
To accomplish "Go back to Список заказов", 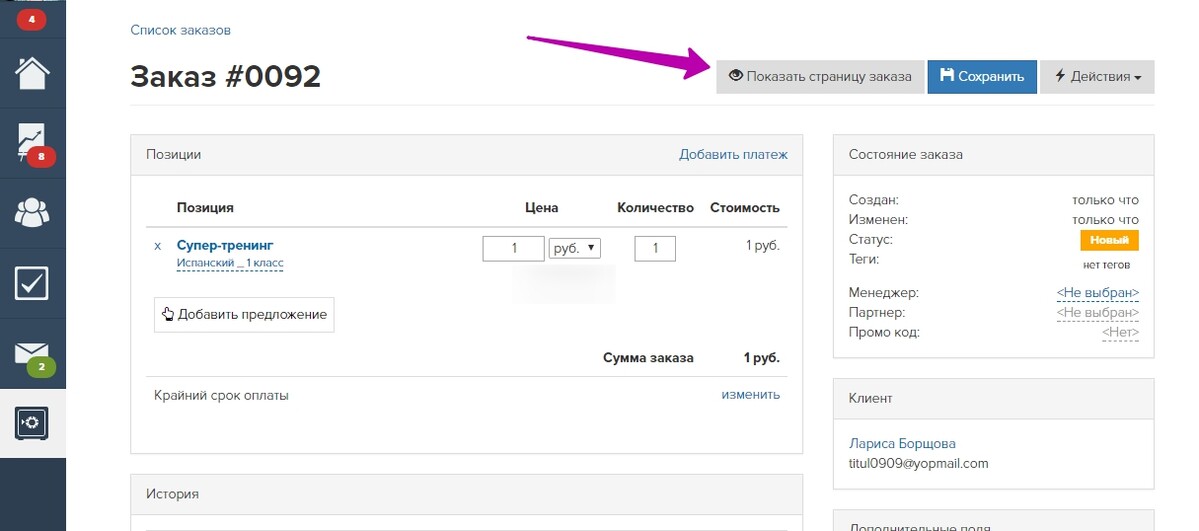I will click(x=180, y=31).
